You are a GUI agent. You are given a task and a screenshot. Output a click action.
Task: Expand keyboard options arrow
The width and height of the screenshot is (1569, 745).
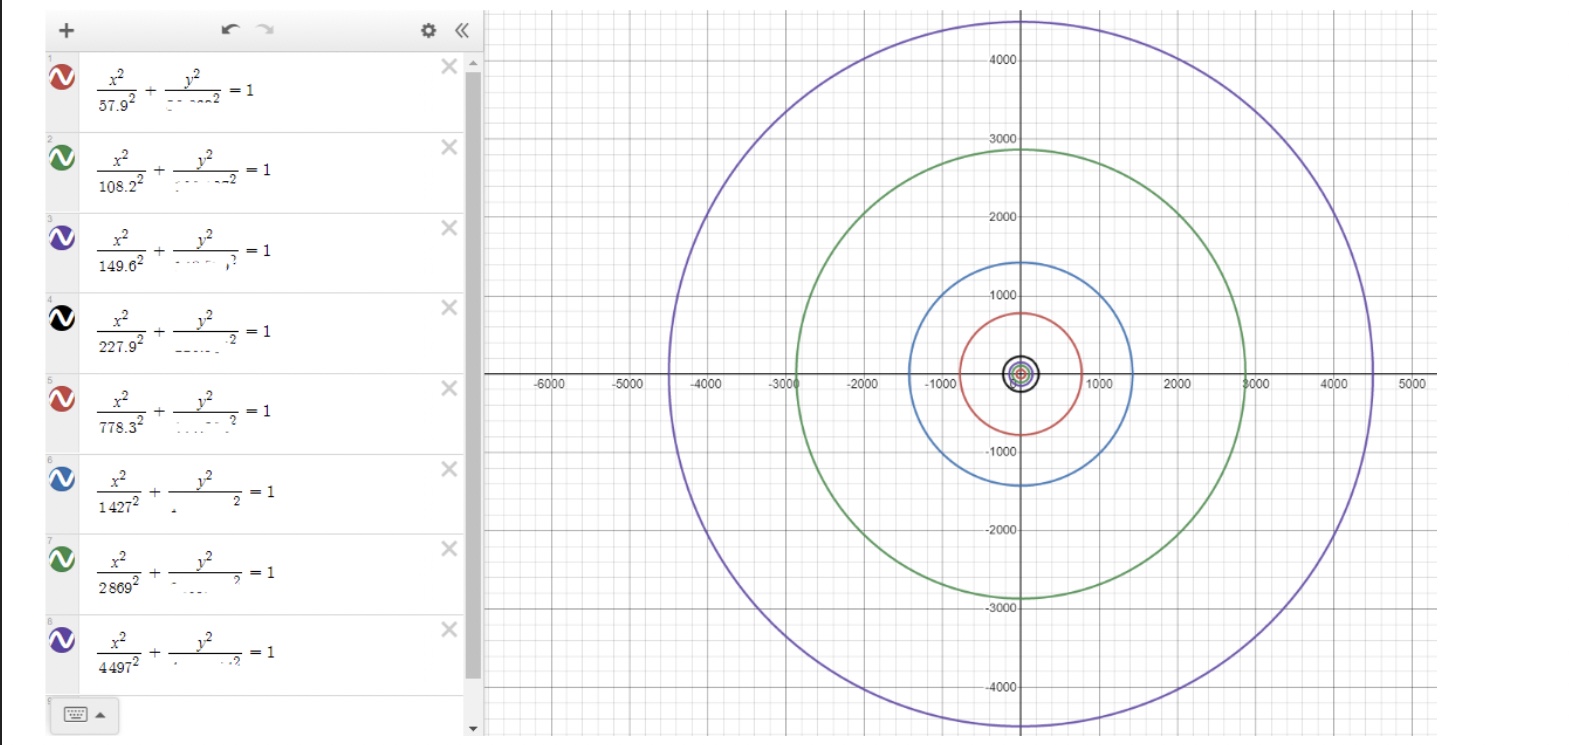[101, 715]
